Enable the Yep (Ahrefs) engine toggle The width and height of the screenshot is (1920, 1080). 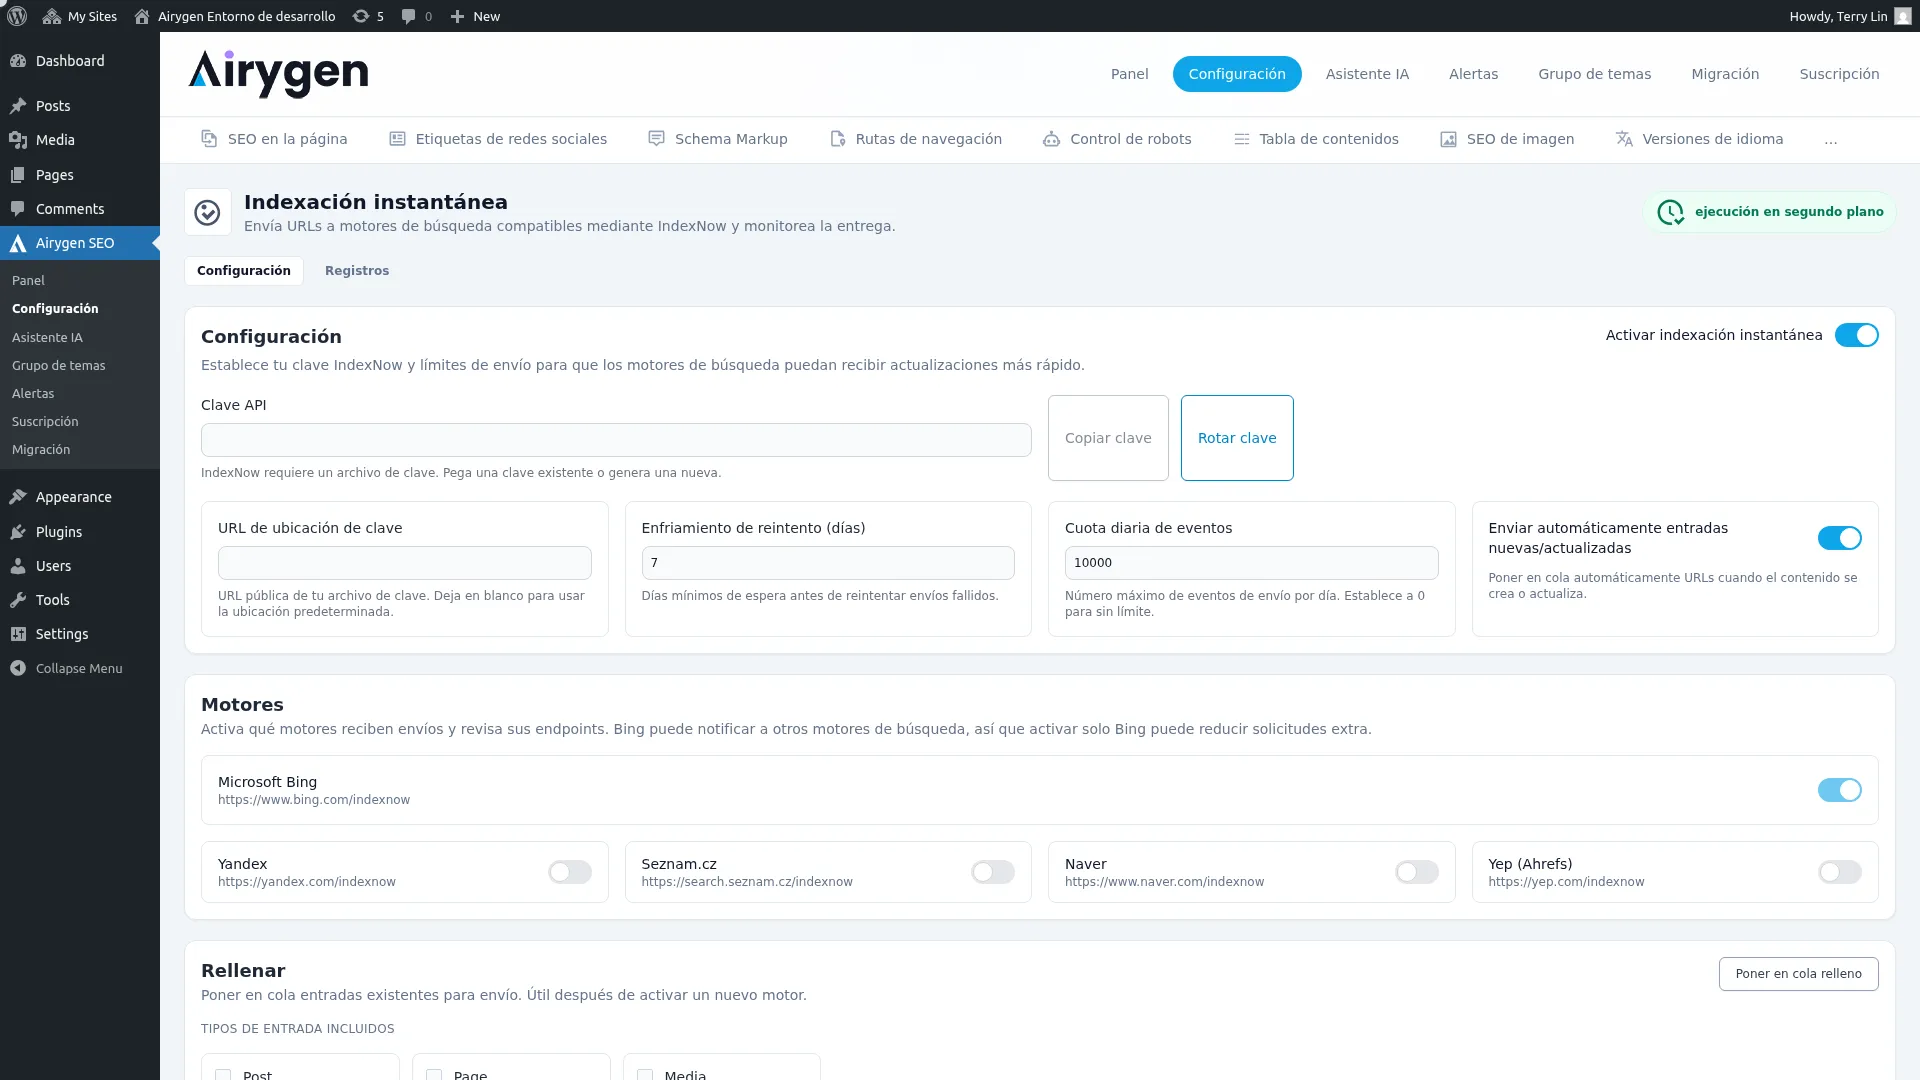(x=1839, y=872)
